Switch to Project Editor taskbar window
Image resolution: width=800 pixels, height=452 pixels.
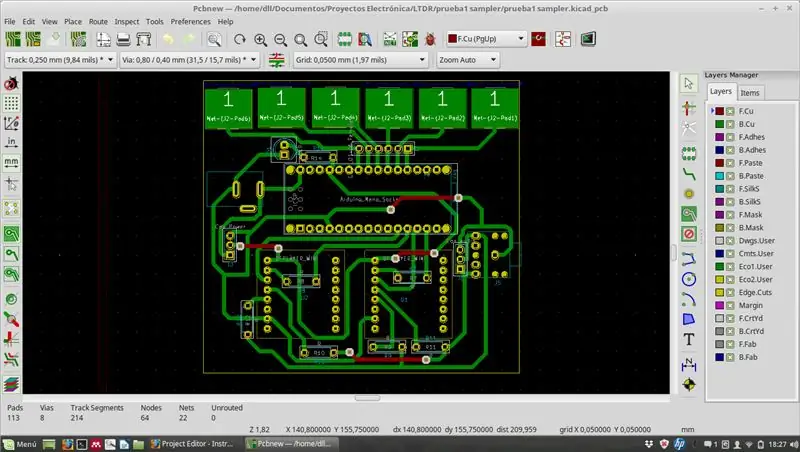pos(192,444)
